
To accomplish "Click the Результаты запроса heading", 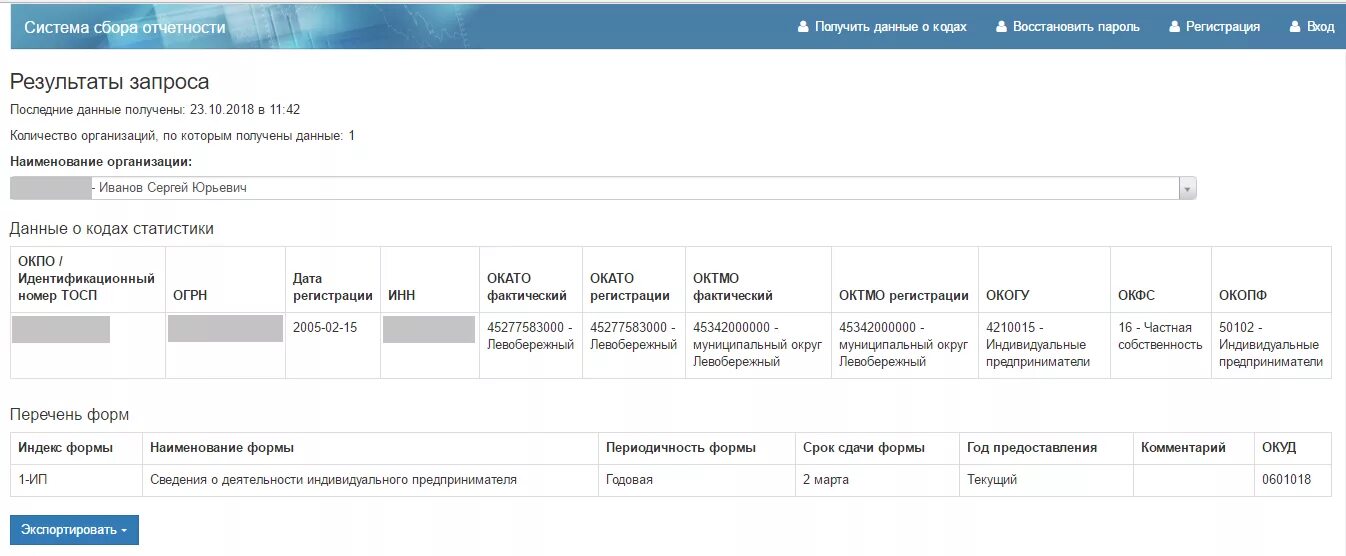I will click(x=109, y=83).
